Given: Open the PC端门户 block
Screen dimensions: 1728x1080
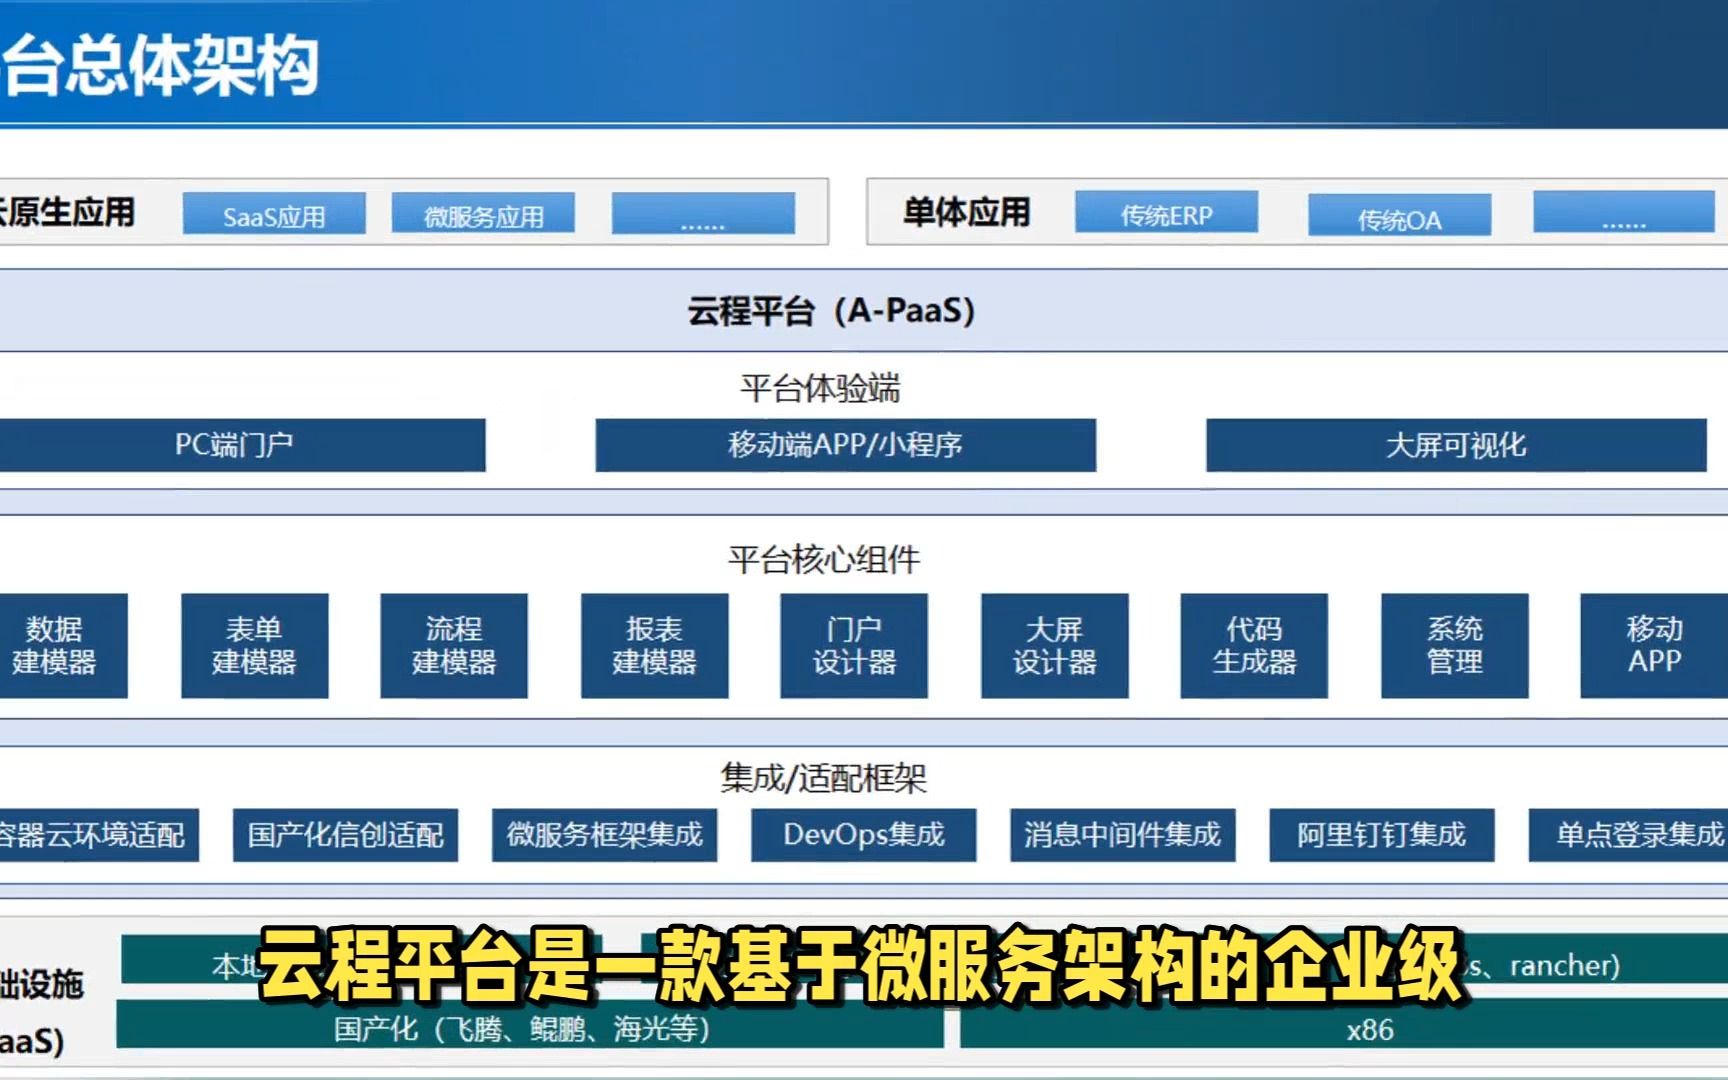Looking at the screenshot, I should [242, 445].
